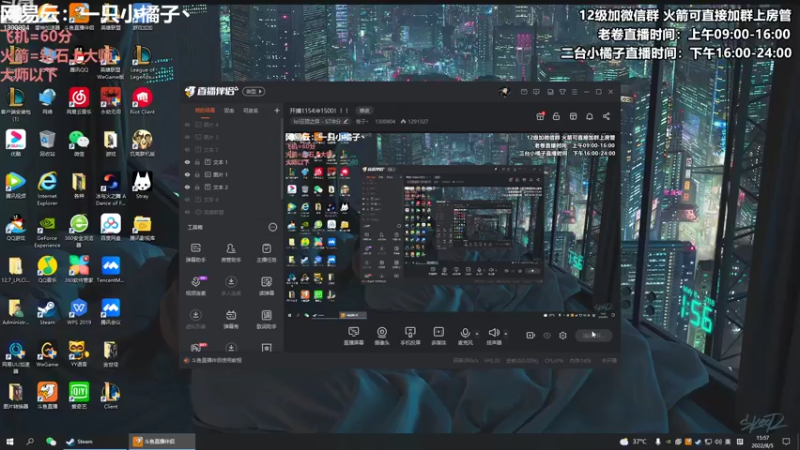Image resolution: width=800 pixels, height=450 pixels.
Task: Open the 主播任务 tool in the toolbox
Action: (x=266, y=253)
